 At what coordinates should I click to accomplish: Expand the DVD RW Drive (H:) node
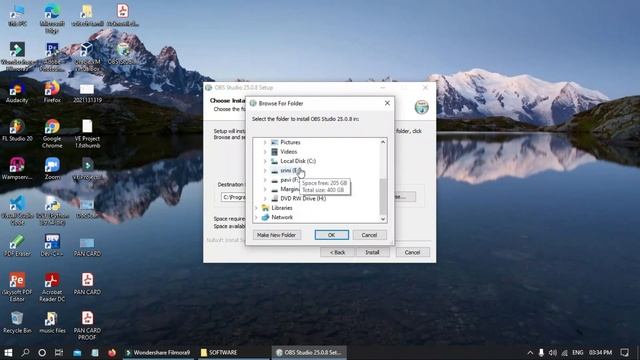[x=265, y=199]
